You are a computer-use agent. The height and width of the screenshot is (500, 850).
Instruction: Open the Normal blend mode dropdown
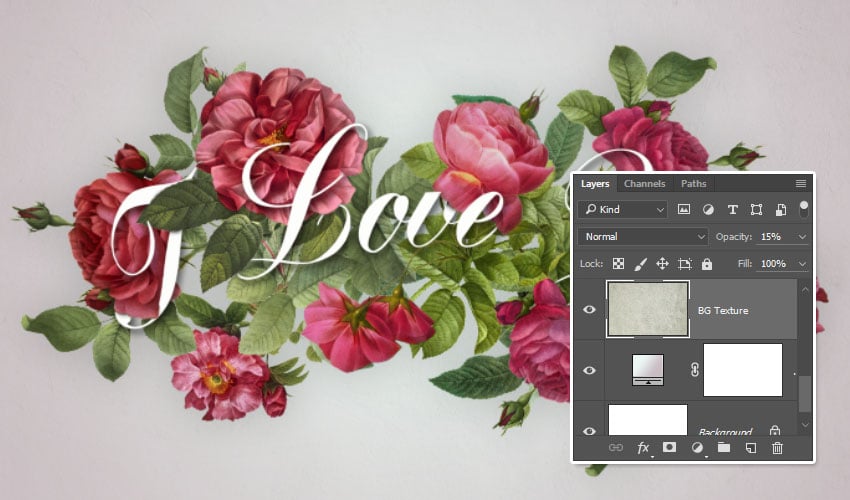(x=643, y=236)
